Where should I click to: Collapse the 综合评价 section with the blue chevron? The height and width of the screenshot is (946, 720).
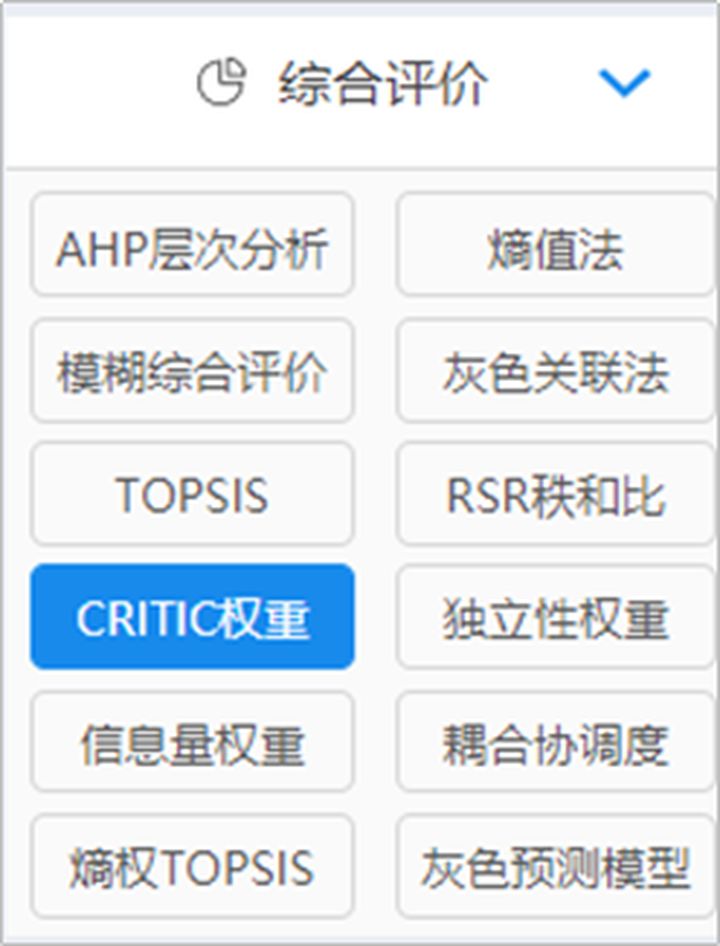click(624, 83)
